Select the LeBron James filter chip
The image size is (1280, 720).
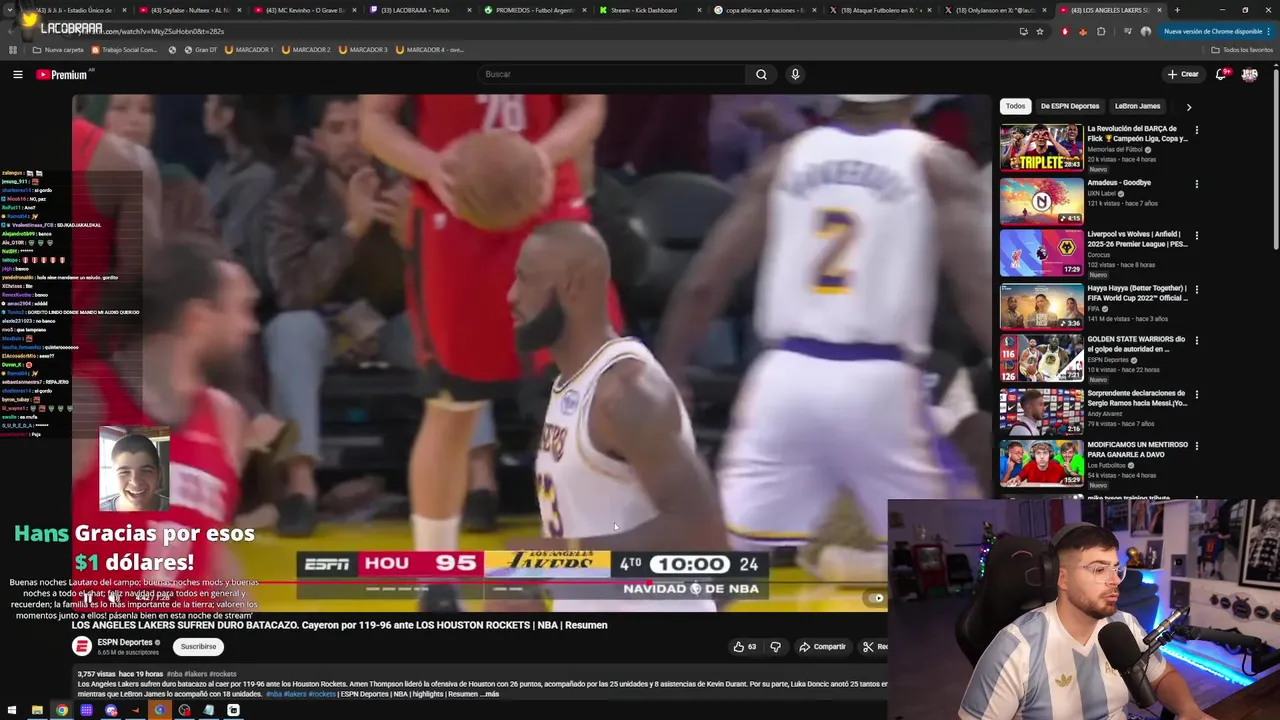point(1137,106)
